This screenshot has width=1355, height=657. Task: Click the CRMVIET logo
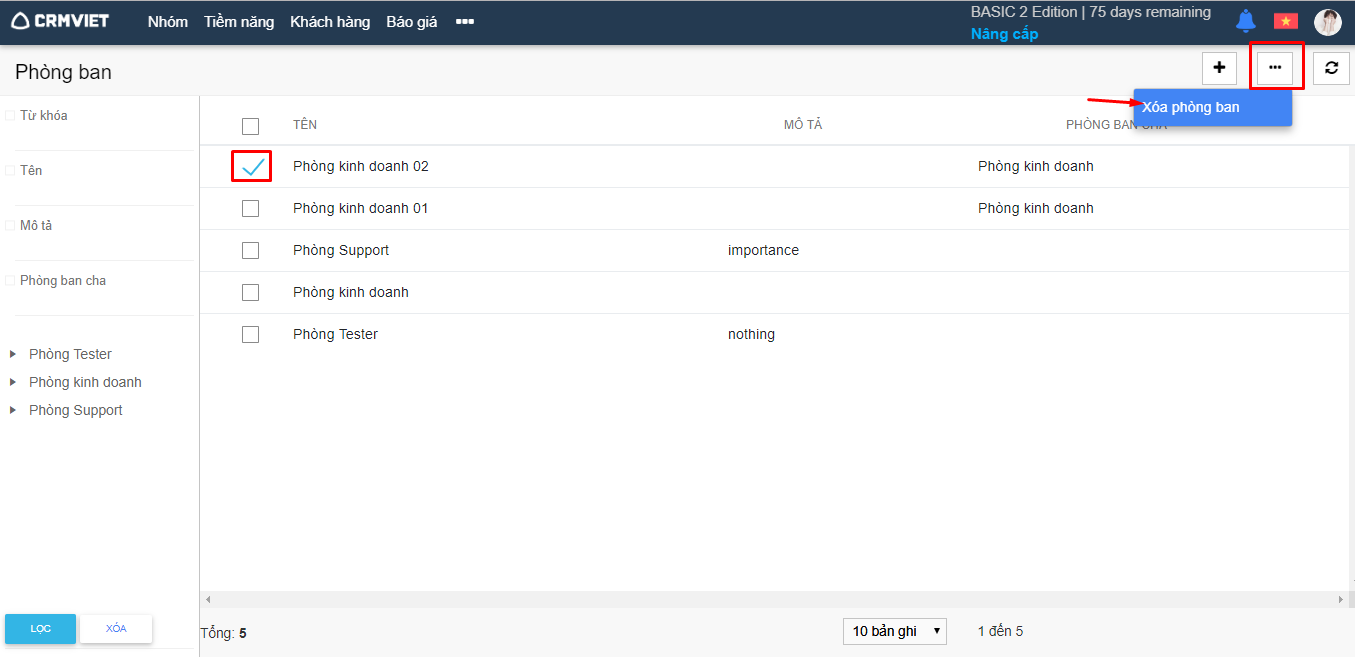[x=61, y=21]
